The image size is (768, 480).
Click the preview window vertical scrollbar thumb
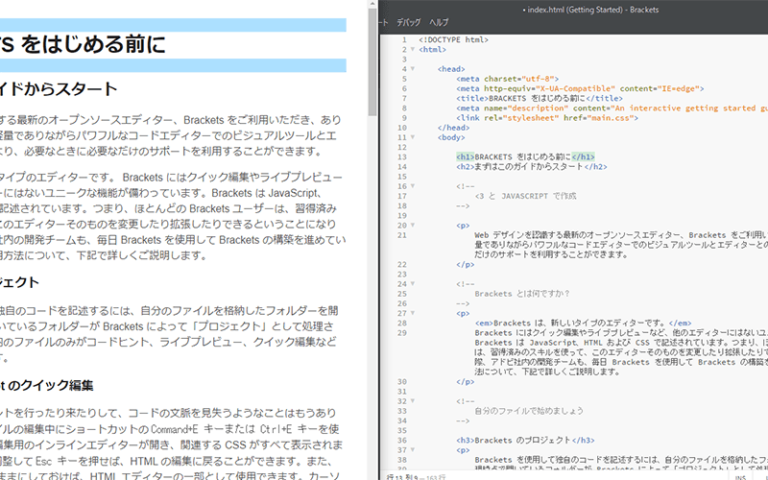pyautogui.click(x=373, y=62)
